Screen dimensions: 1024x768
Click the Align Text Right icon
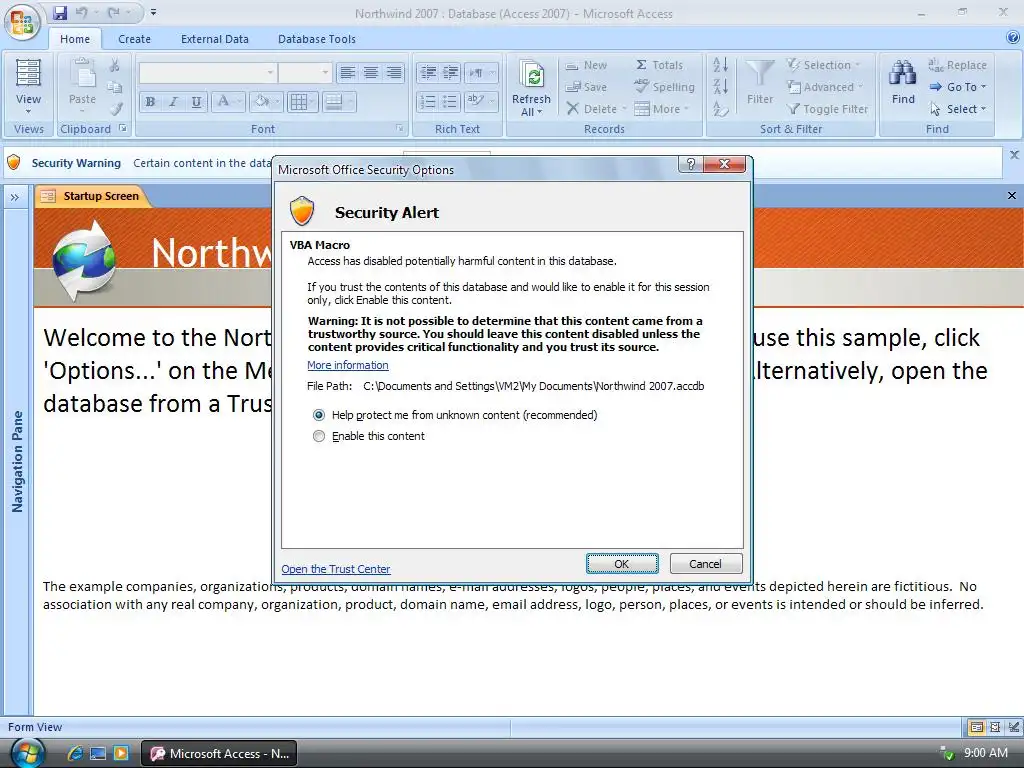(x=394, y=72)
